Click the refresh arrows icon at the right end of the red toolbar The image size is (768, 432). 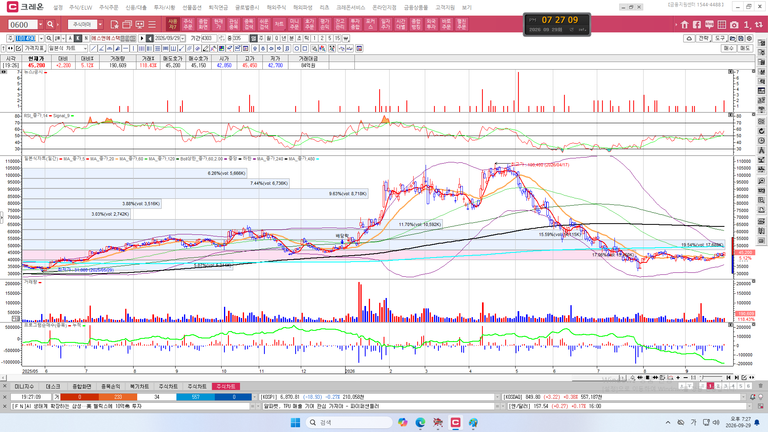pos(759,24)
